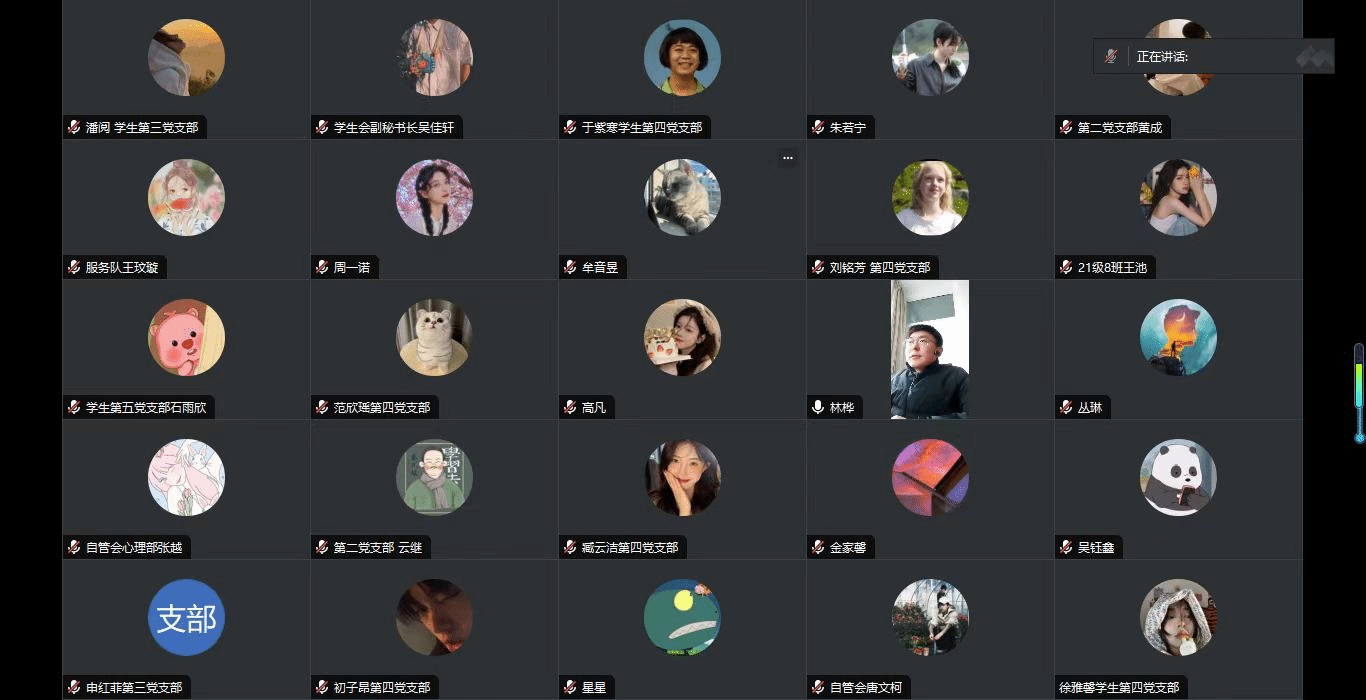
Task: Click the vertical volume level meter
Action: click(1359, 392)
